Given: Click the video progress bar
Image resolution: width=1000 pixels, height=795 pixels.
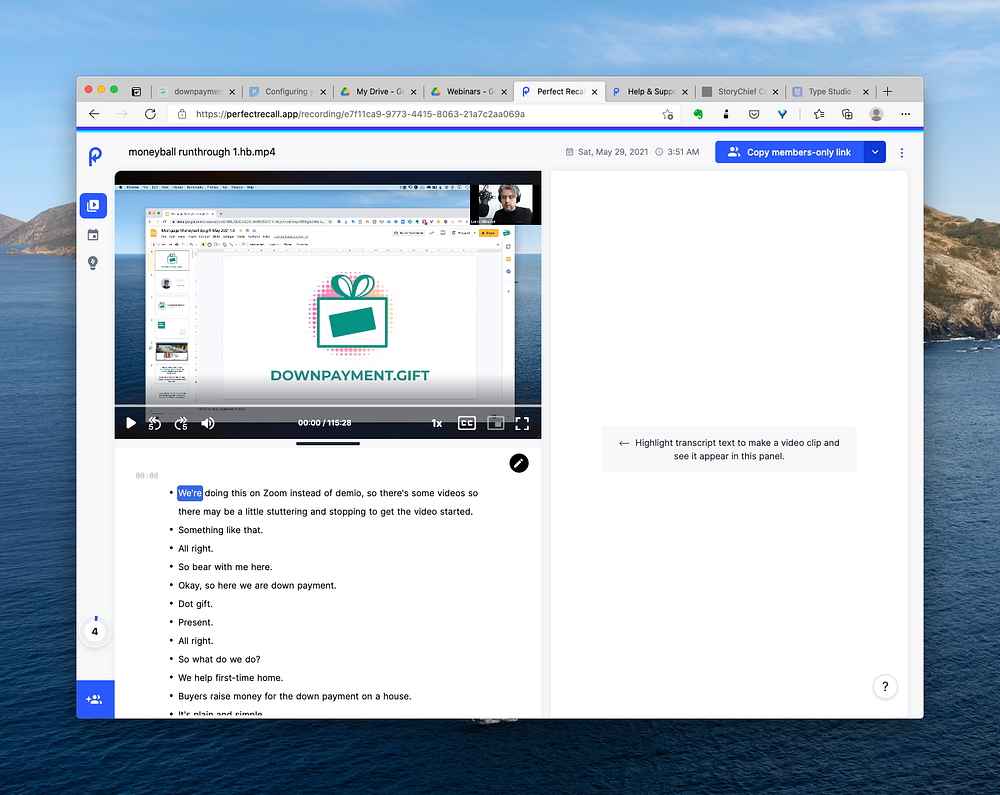Looking at the screenshot, I should tap(328, 406).
